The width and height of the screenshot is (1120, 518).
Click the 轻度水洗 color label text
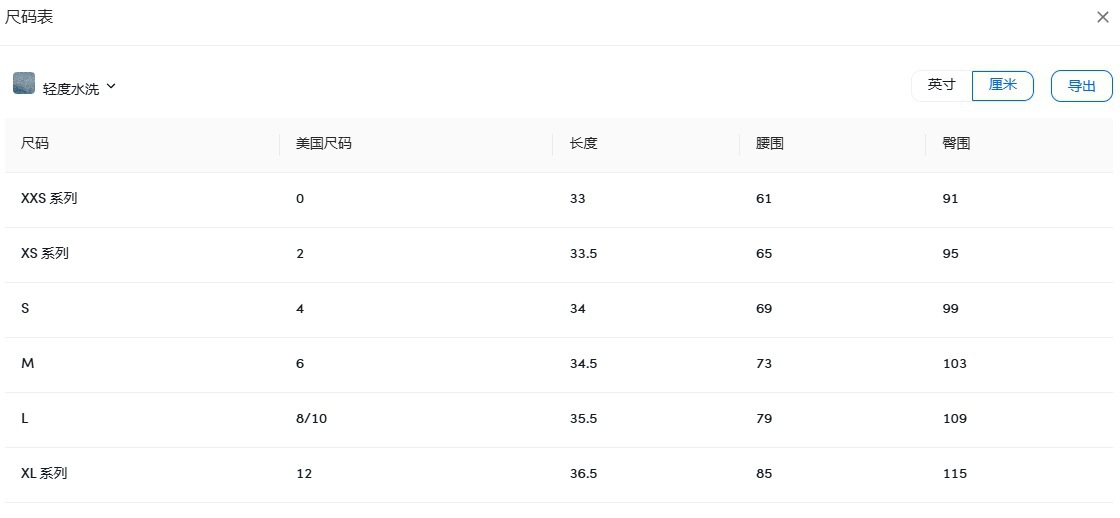coord(71,89)
